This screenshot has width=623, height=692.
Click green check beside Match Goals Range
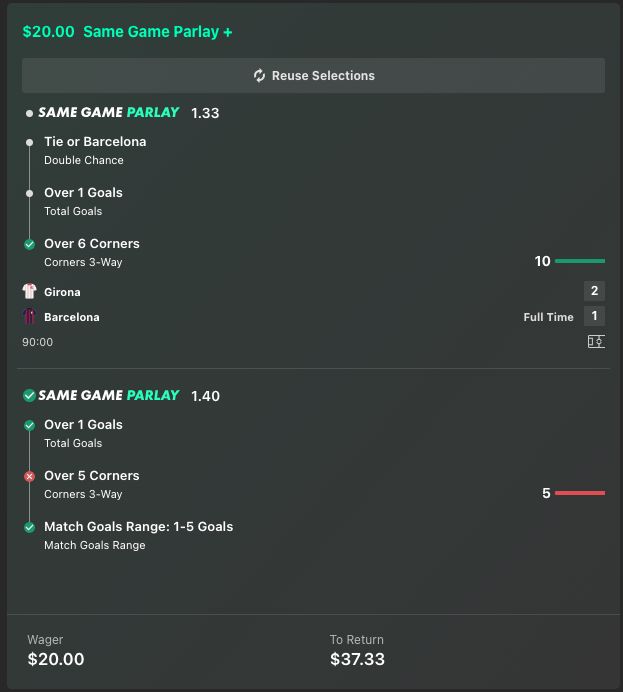(29, 527)
